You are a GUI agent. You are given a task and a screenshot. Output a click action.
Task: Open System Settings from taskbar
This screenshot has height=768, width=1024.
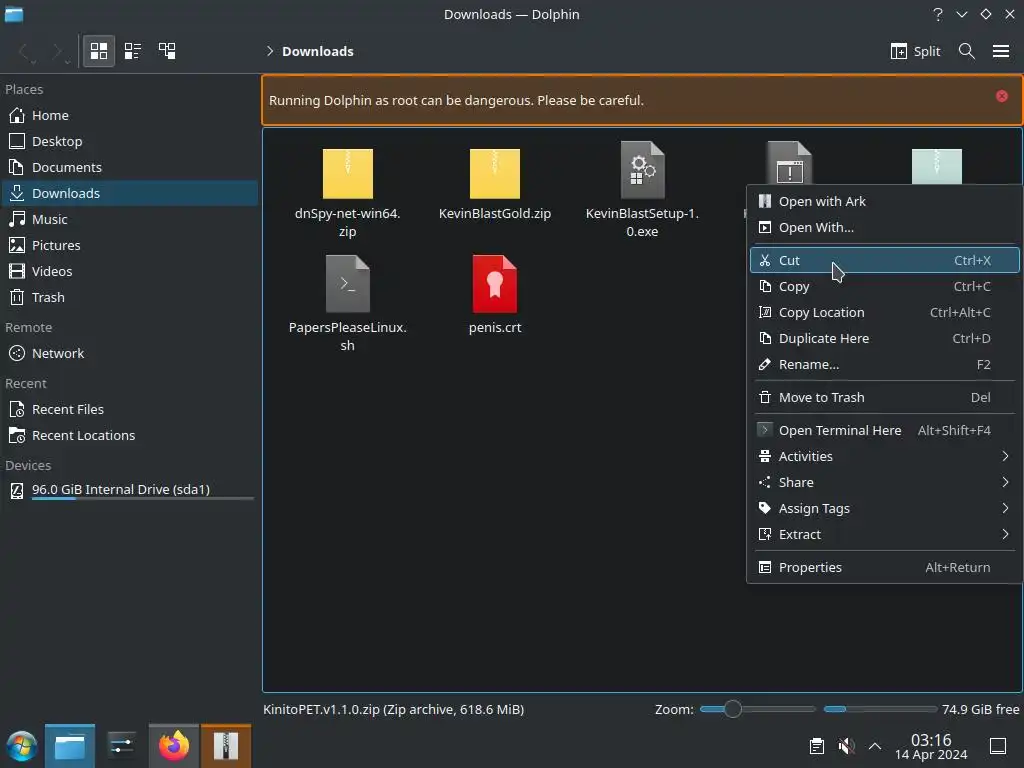point(121,746)
